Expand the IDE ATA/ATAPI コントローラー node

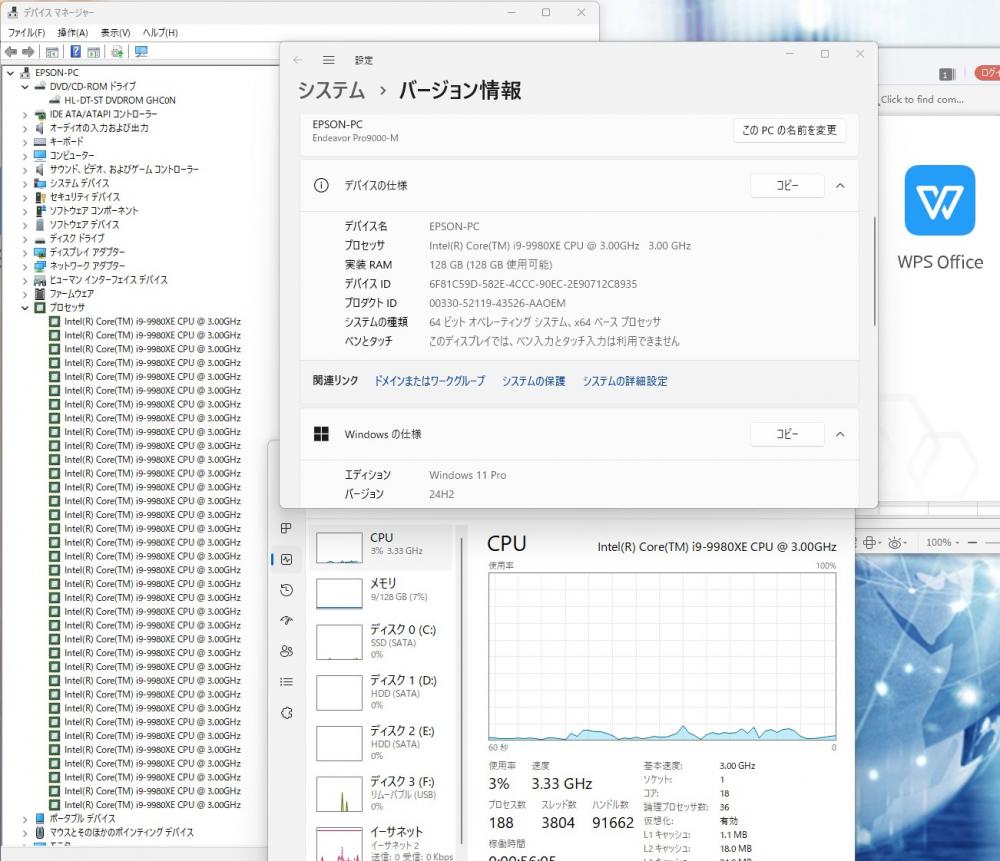pos(25,114)
